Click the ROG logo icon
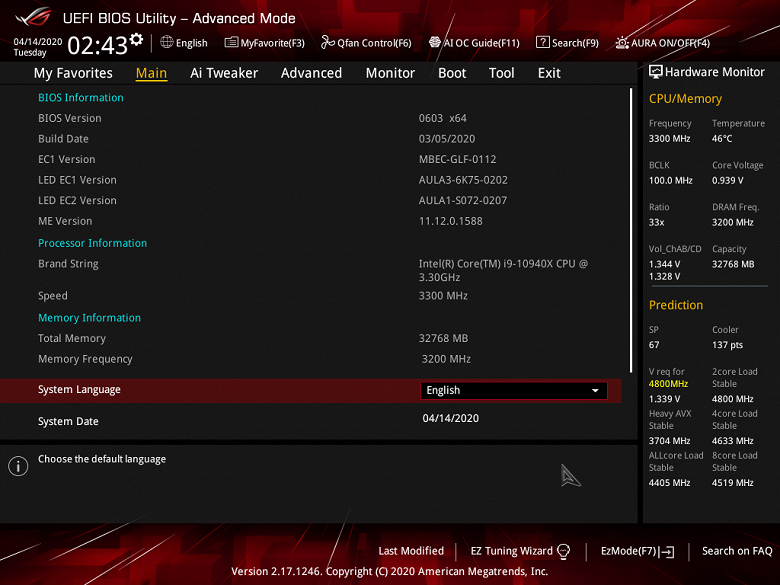 point(33,17)
